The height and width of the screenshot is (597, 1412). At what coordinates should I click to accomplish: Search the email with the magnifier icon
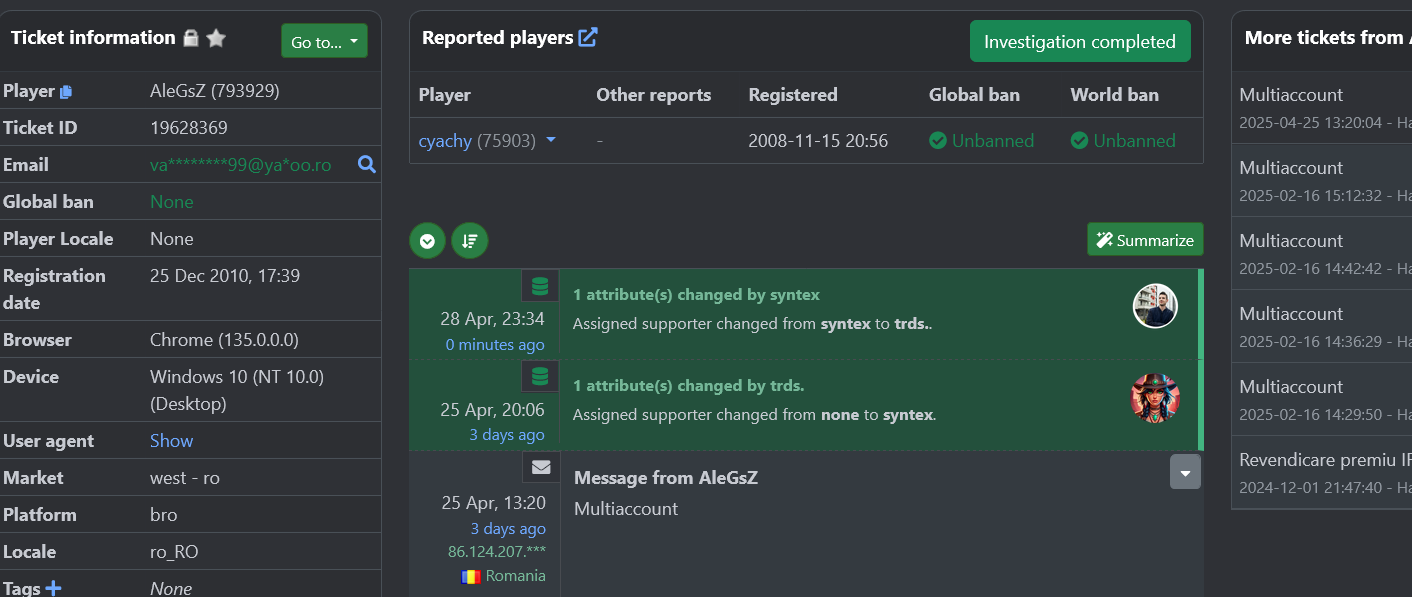click(x=367, y=165)
